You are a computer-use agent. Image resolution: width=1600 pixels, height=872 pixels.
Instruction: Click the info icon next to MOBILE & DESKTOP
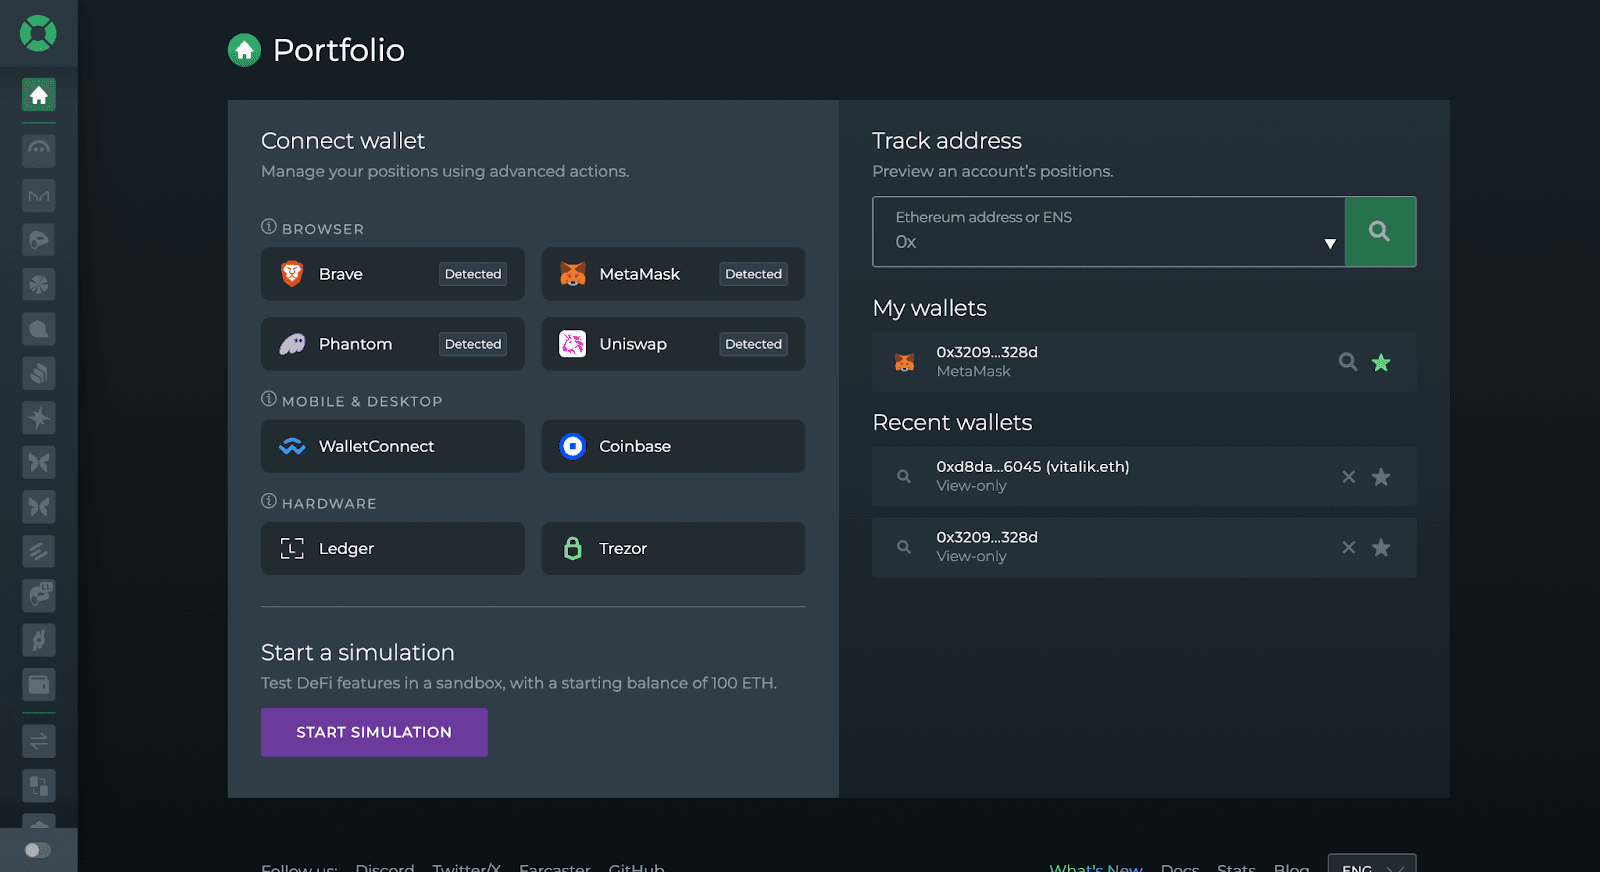click(x=269, y=399)
